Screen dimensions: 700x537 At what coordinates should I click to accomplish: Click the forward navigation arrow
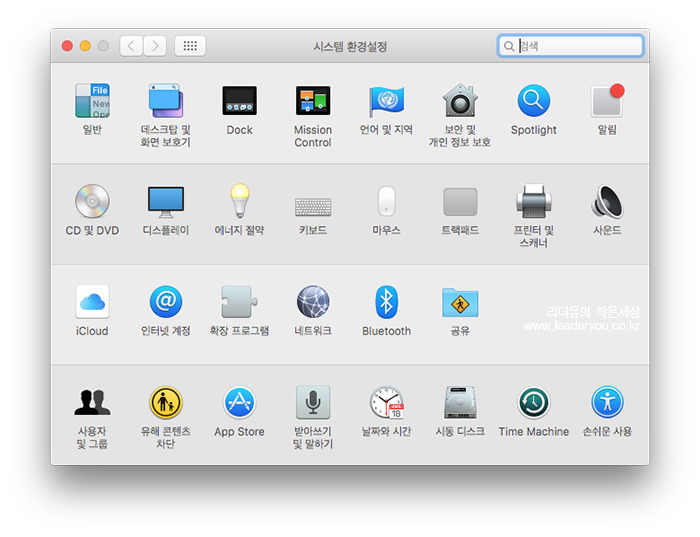coord(155,46)
